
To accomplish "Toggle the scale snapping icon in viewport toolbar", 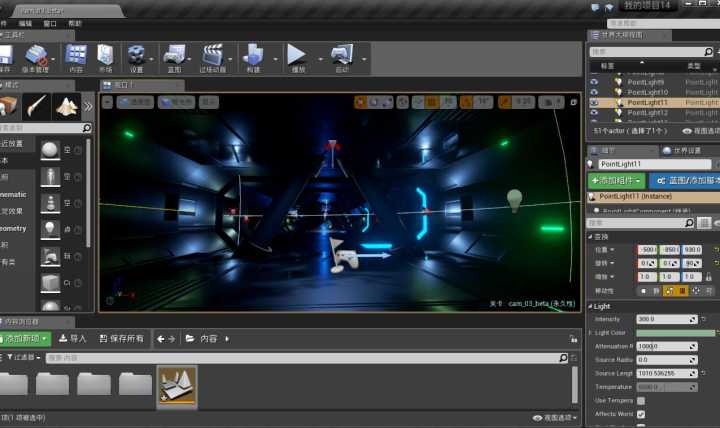I will pos(506,102).
